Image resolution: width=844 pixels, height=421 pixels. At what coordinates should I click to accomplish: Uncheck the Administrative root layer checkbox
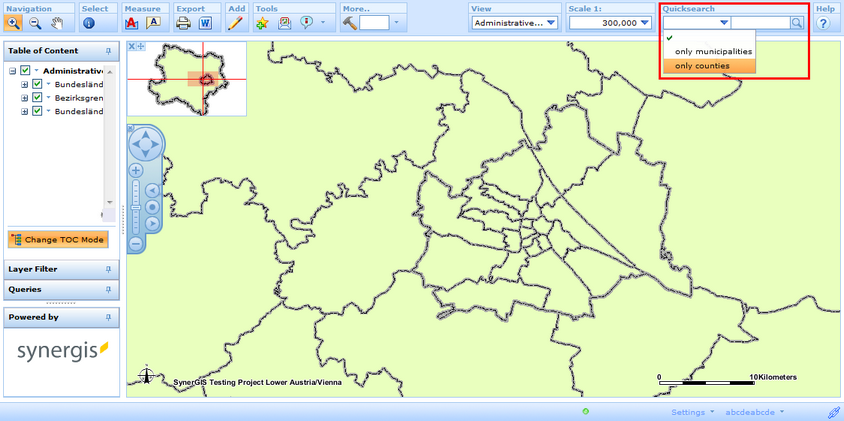[x=25, y=71]
